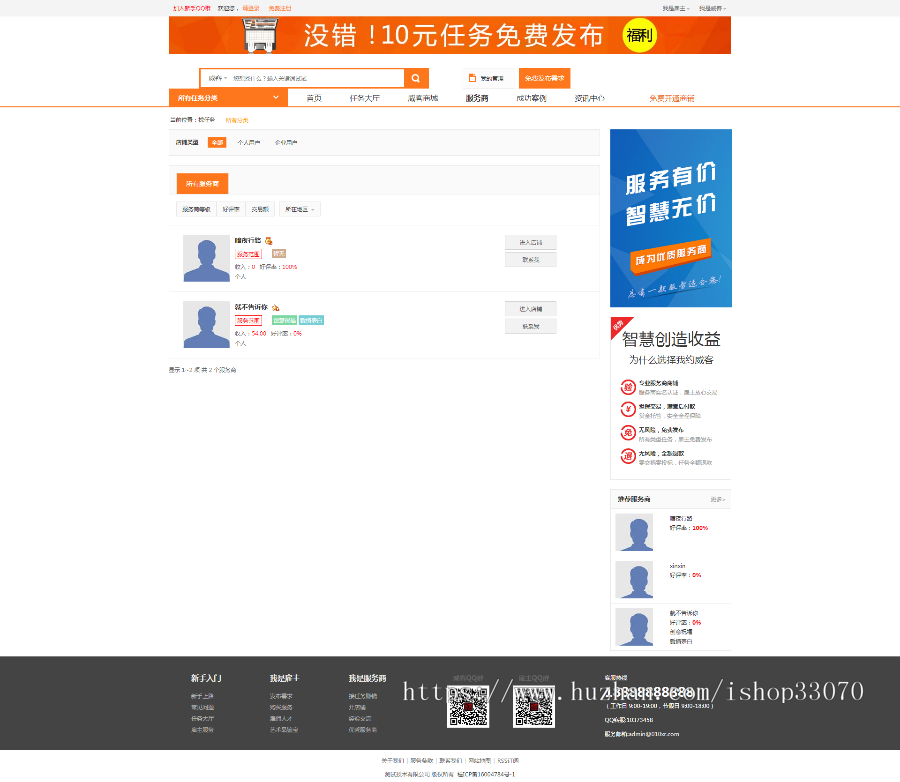
Task: Click the avatar of 就不告诉你
Action: (x=207, y=324)
